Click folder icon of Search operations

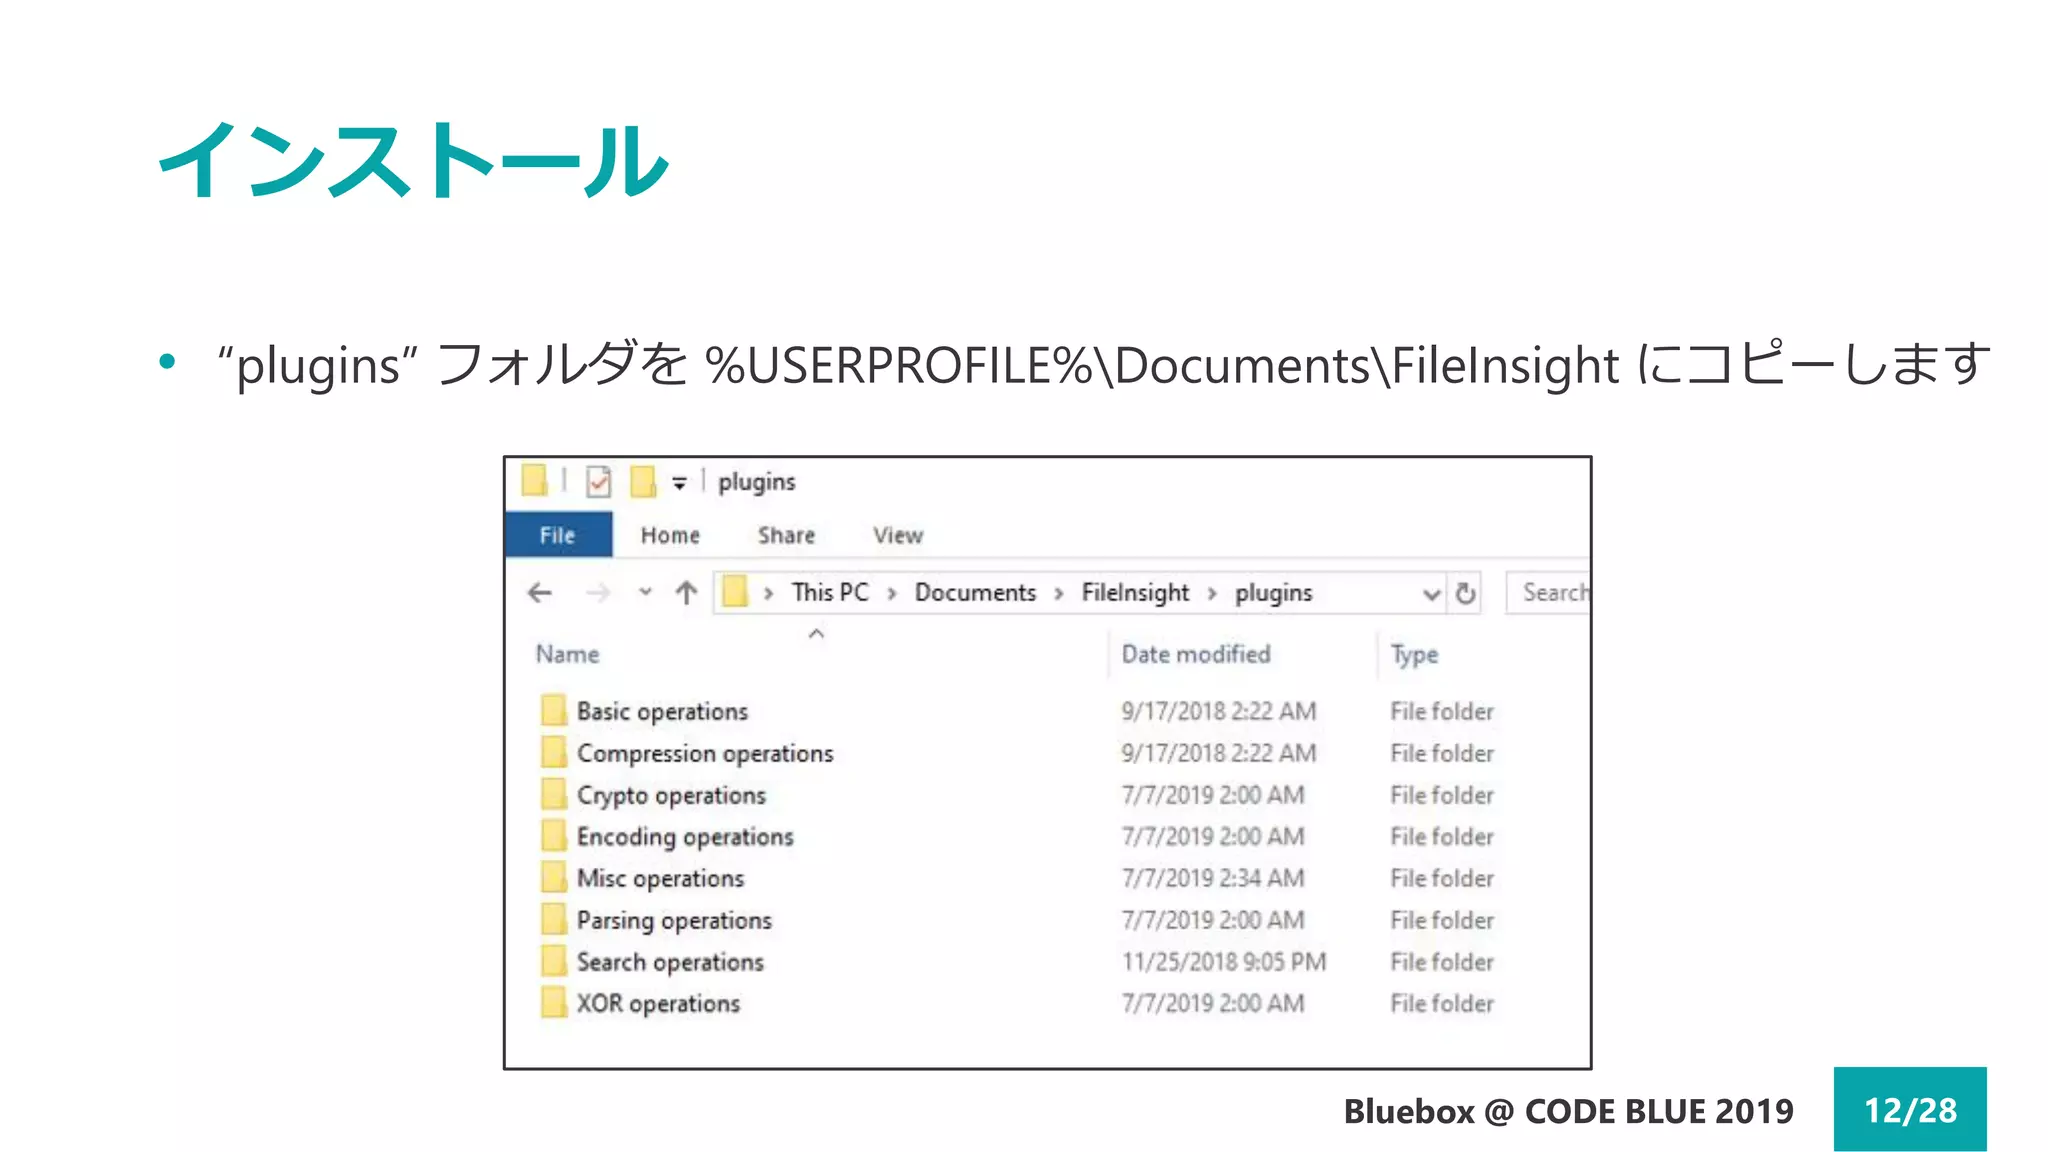coord(553,961)
